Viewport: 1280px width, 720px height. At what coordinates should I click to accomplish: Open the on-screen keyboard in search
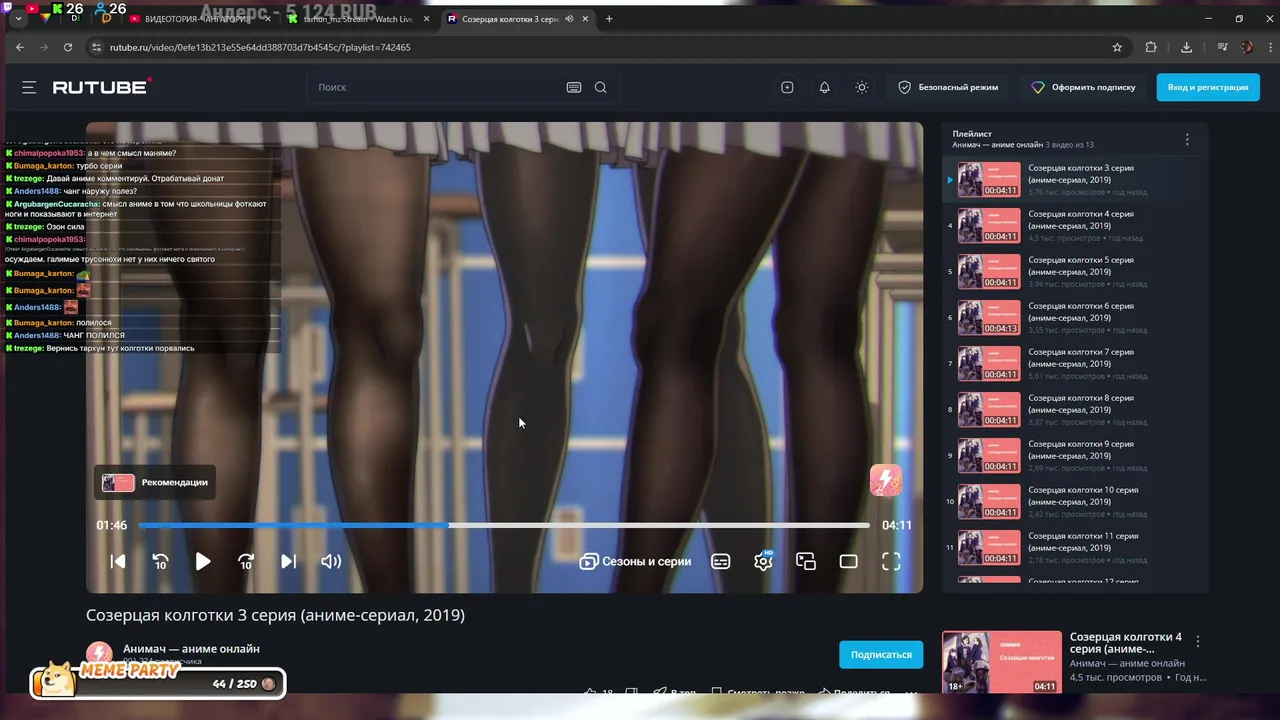pos(574,87)
